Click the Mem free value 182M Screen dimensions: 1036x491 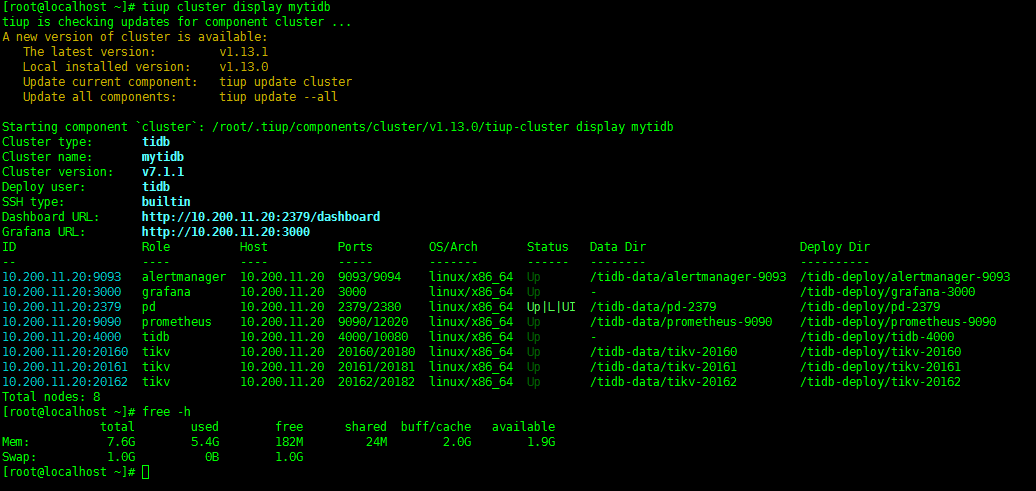pos(289,442)
